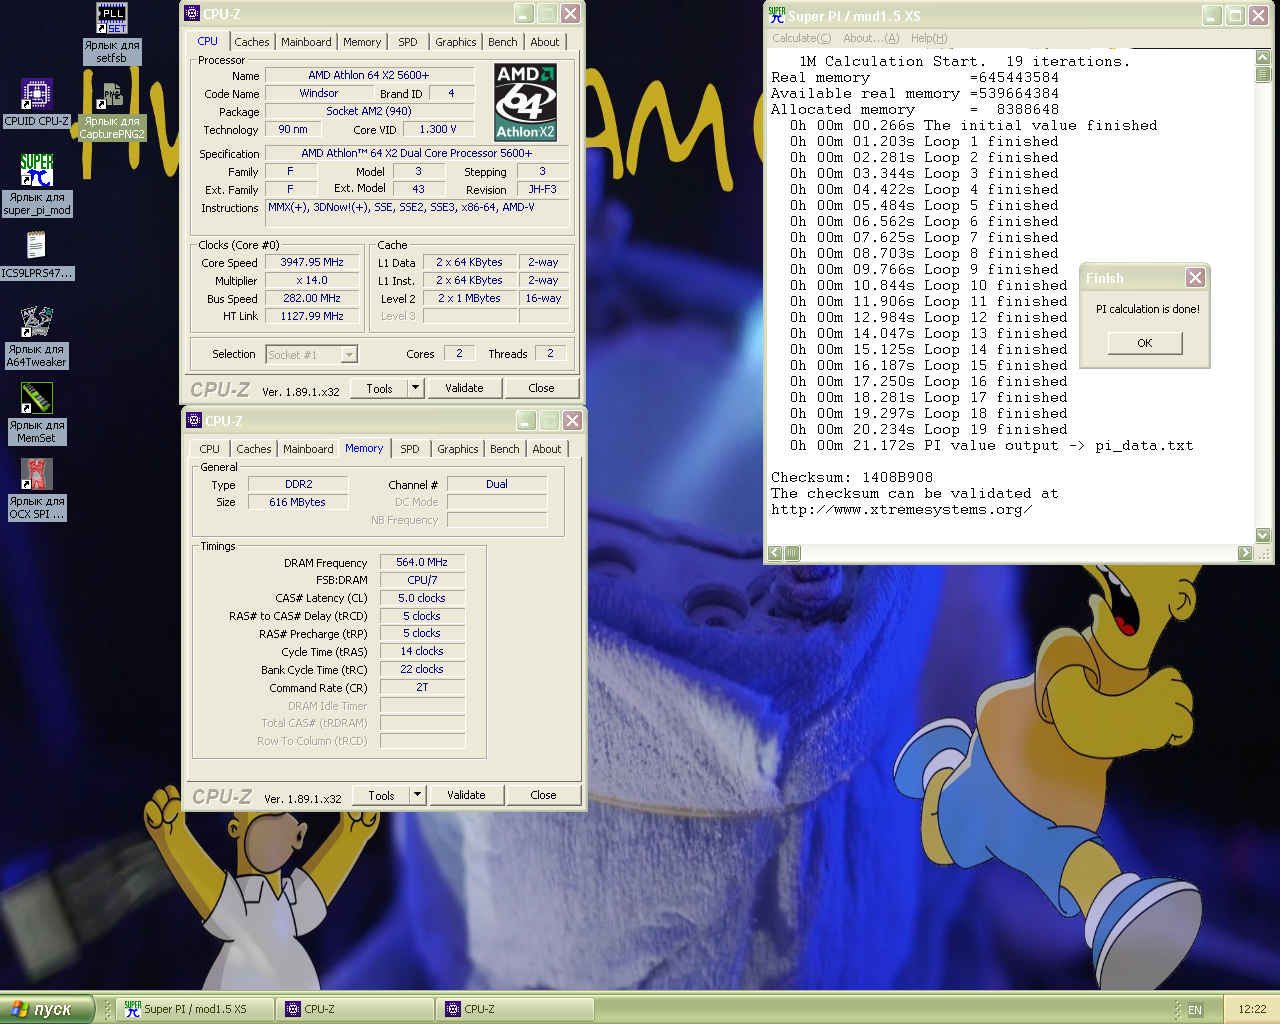Expand Tools dropdown arrow in lower CPU-Z window
This screenshot has height=1024, width=1280.
pyautogui.click(x=418, y=795)
